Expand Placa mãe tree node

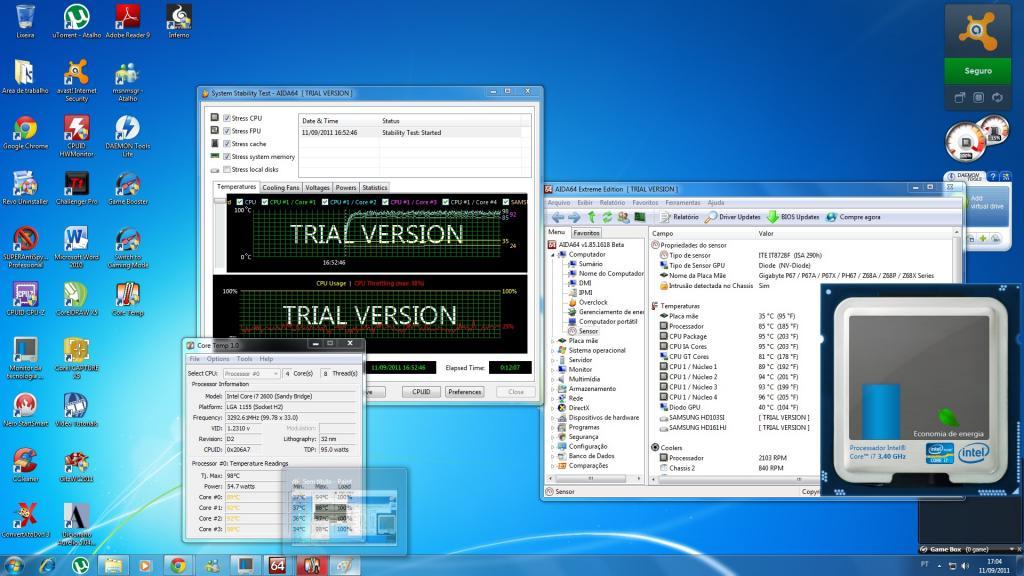(x=553, y=341)
